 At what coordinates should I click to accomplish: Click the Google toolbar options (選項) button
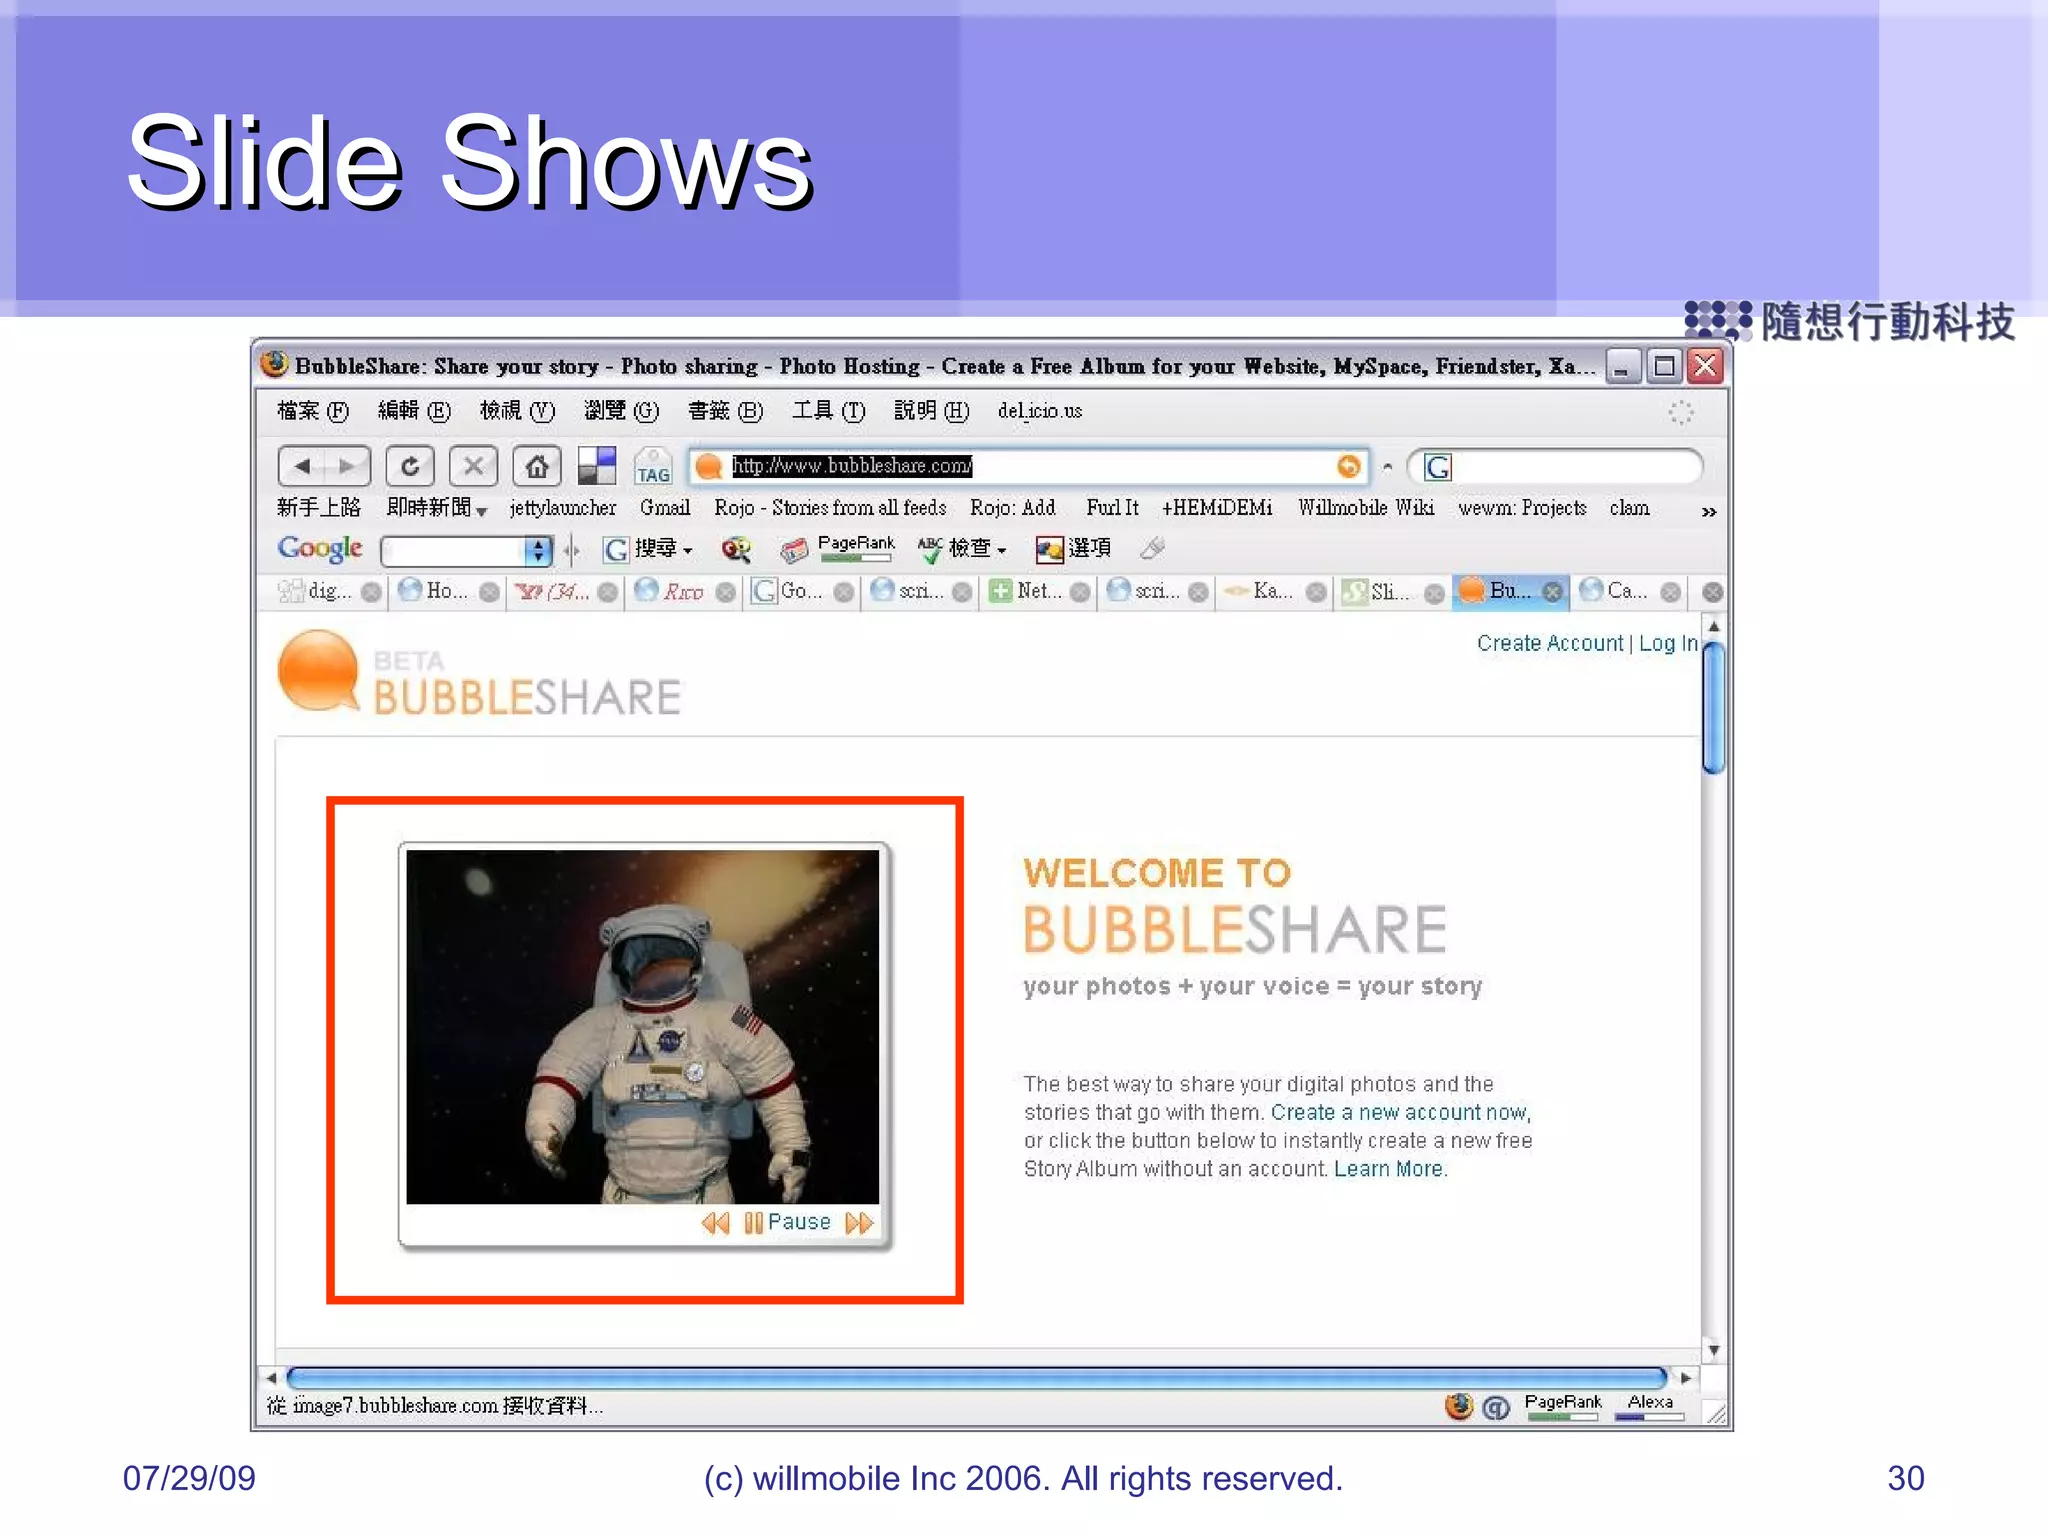pyautogui.click(x=1073, y=548)
